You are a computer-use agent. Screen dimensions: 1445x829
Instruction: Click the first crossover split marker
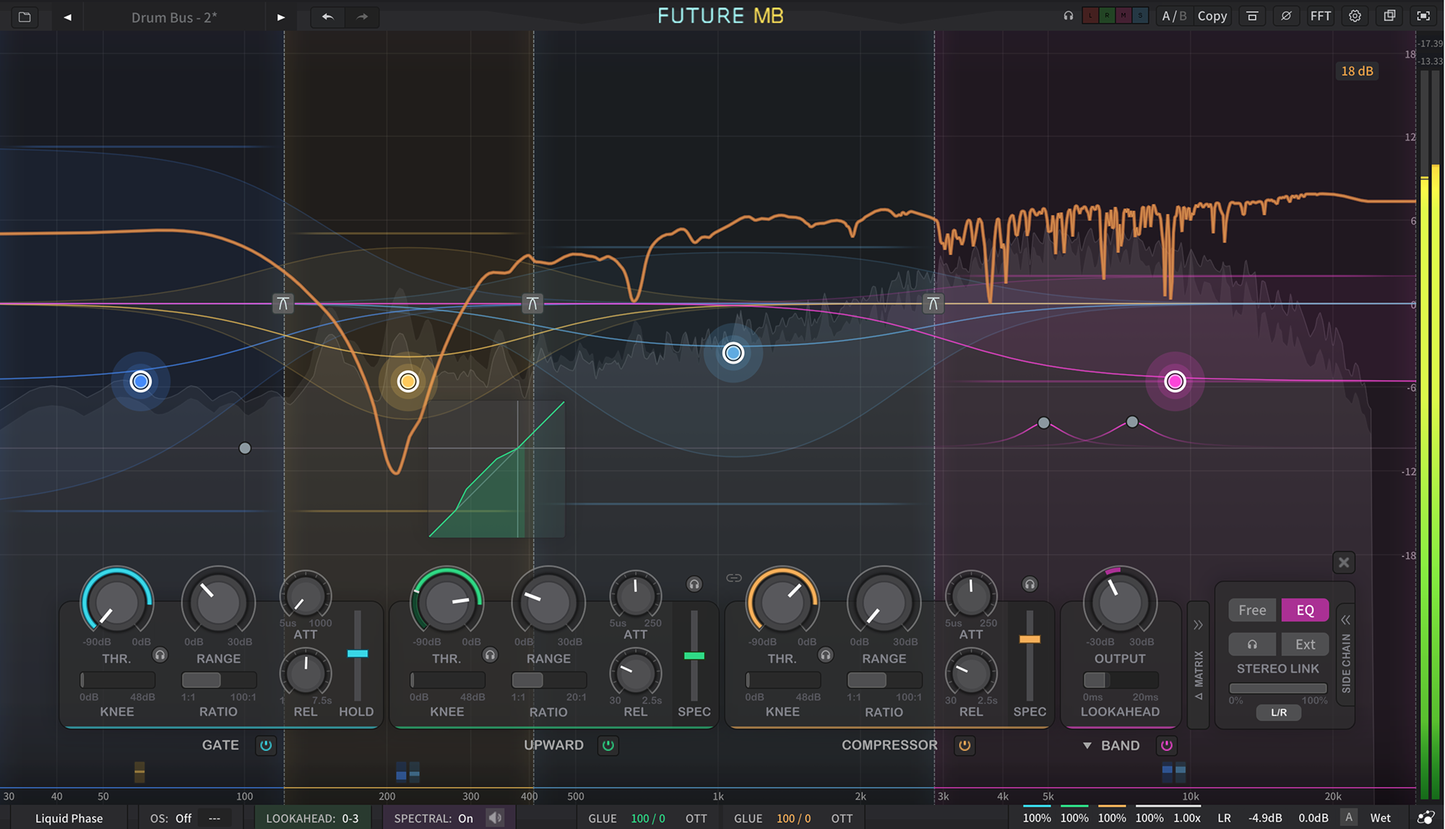point(284,303)
